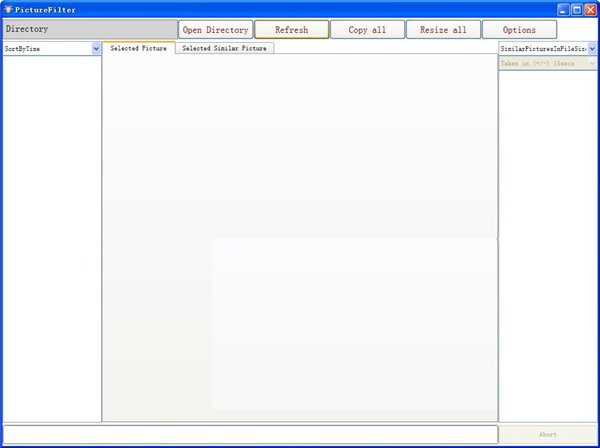Screen dimensions: 600x448
Task: Click Copy all button
Action: (x=367, y=29)
